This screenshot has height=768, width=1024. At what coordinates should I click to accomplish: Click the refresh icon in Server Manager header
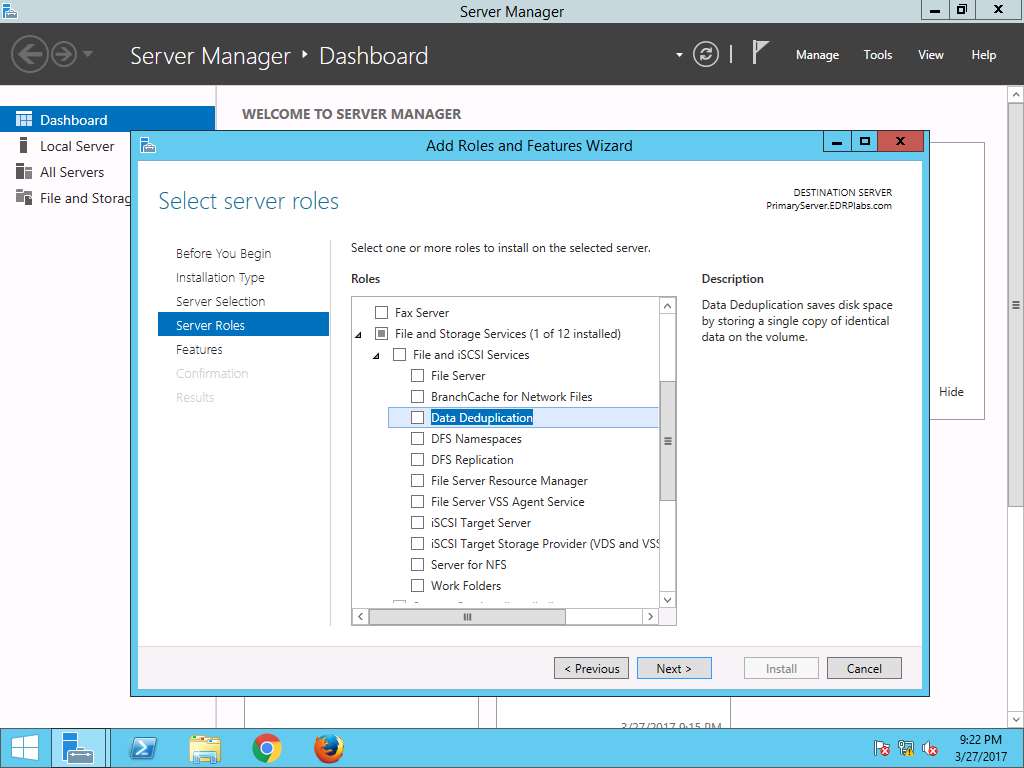[x=705, y=54]
